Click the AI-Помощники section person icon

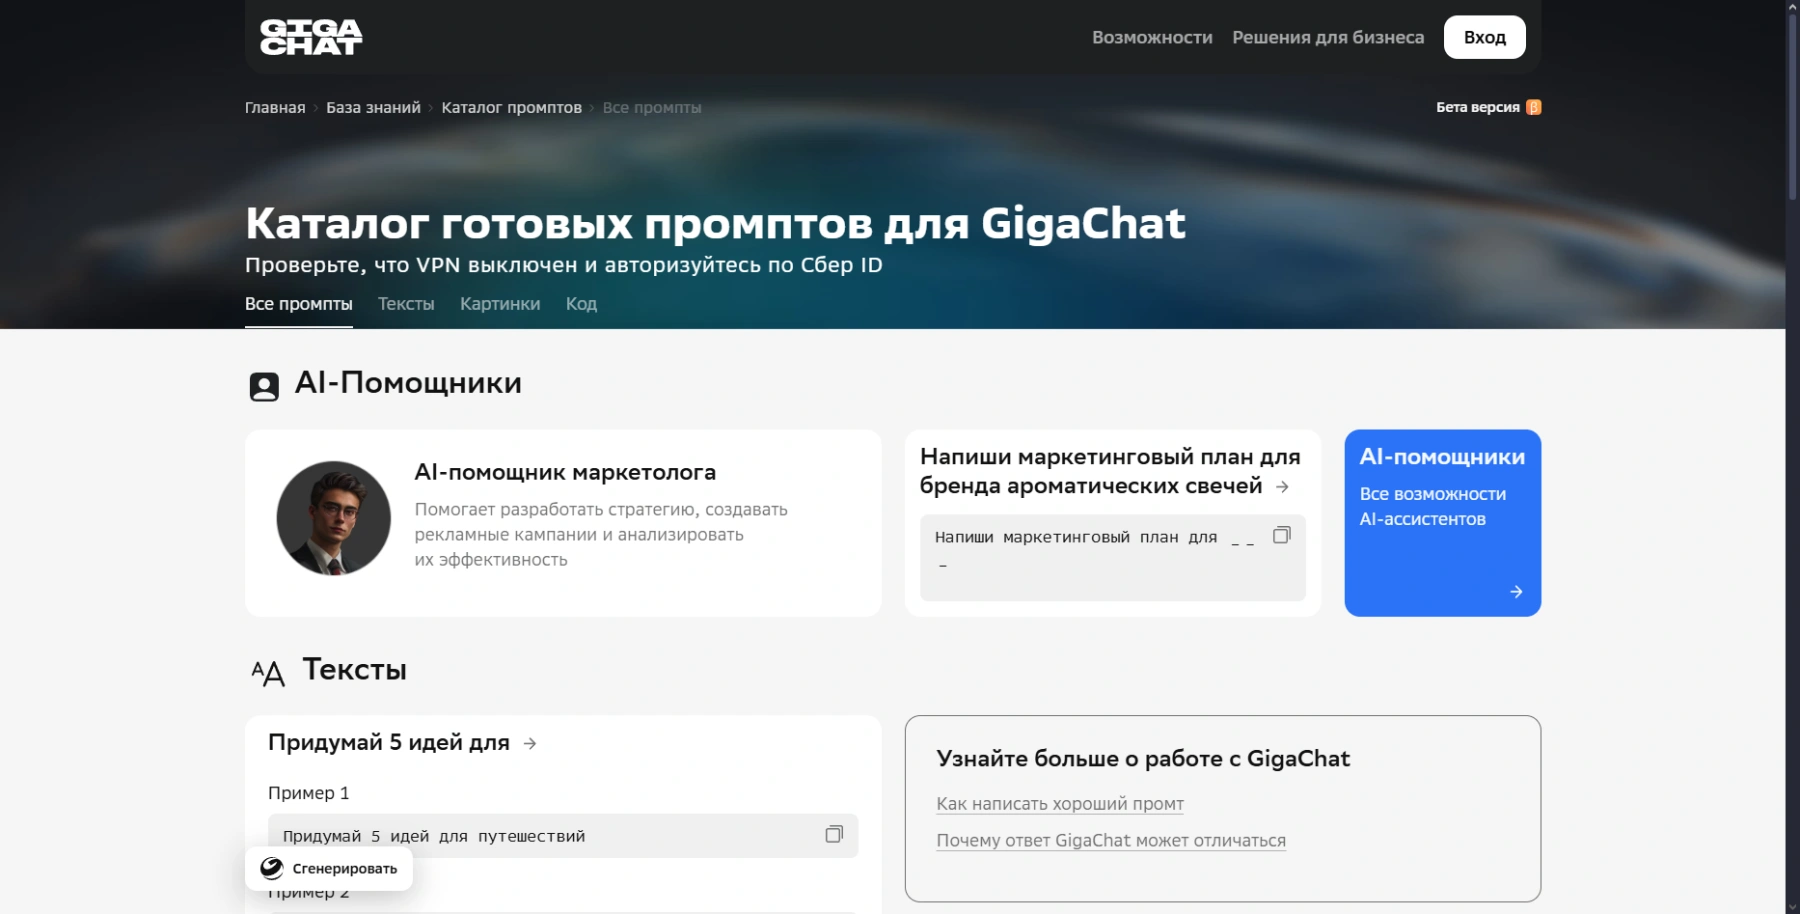(x=264, y=385)
